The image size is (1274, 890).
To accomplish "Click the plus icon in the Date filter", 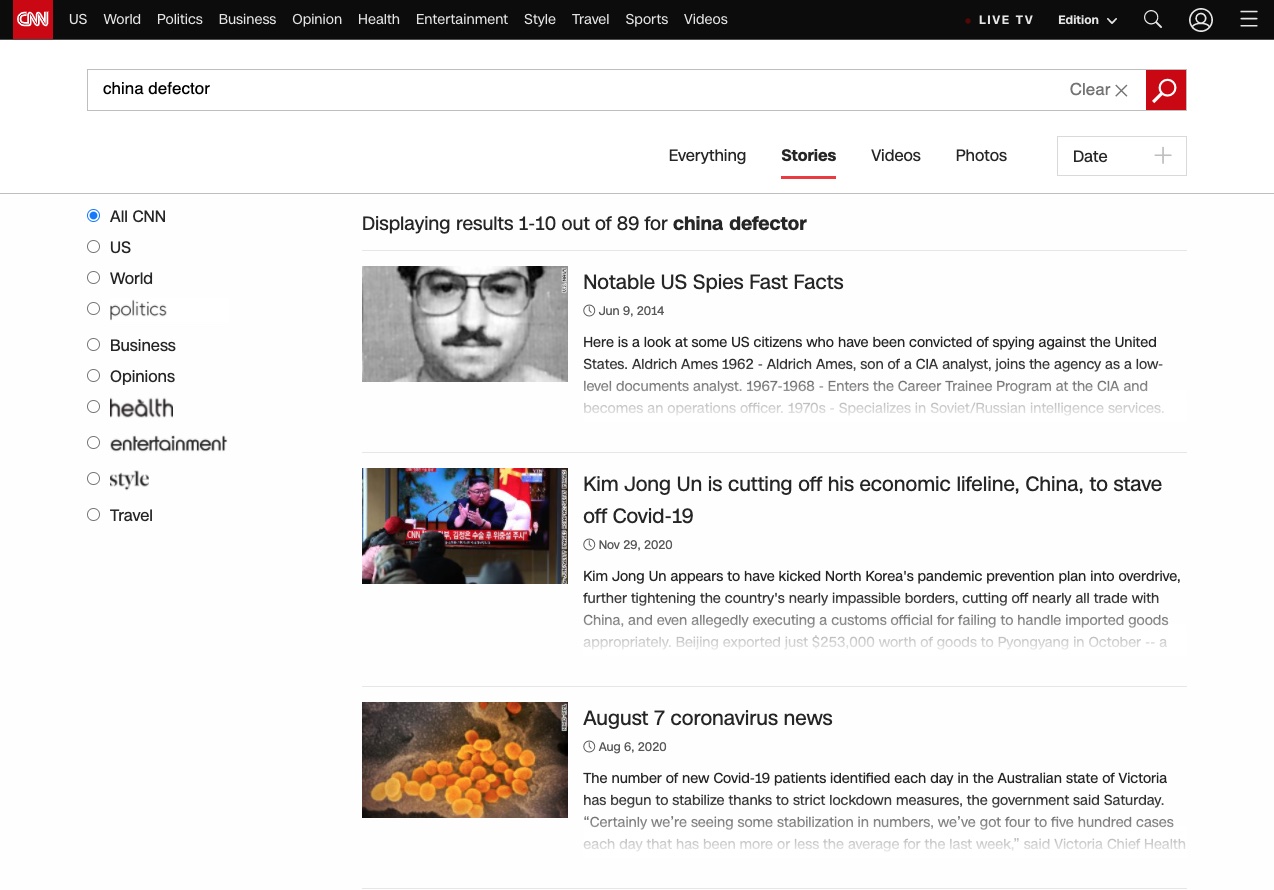I will pos(1163,156).
